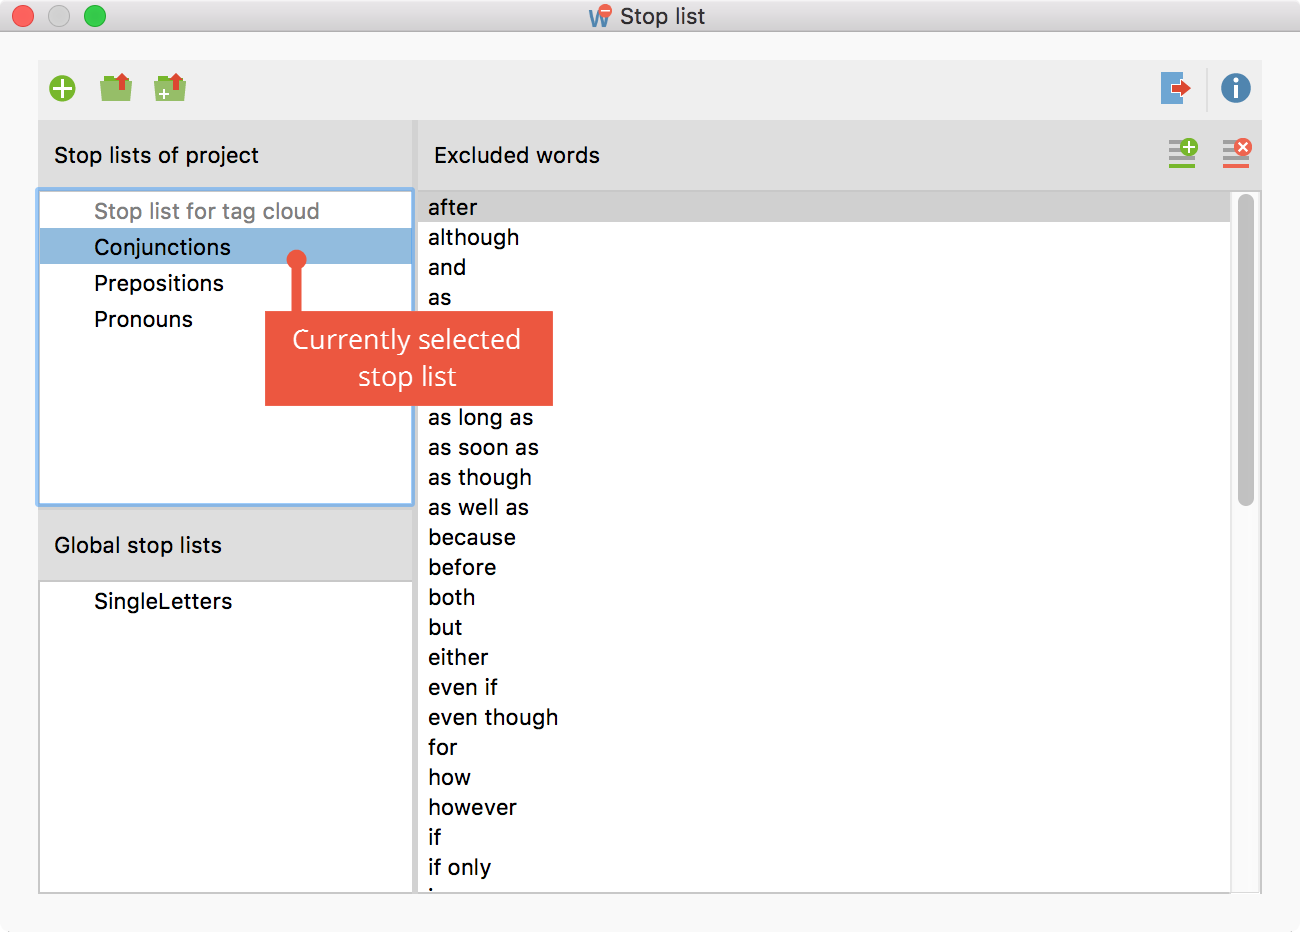
Task: Select the Prepositions stop list
Action: pyautogui.click(x=225, y=283)
